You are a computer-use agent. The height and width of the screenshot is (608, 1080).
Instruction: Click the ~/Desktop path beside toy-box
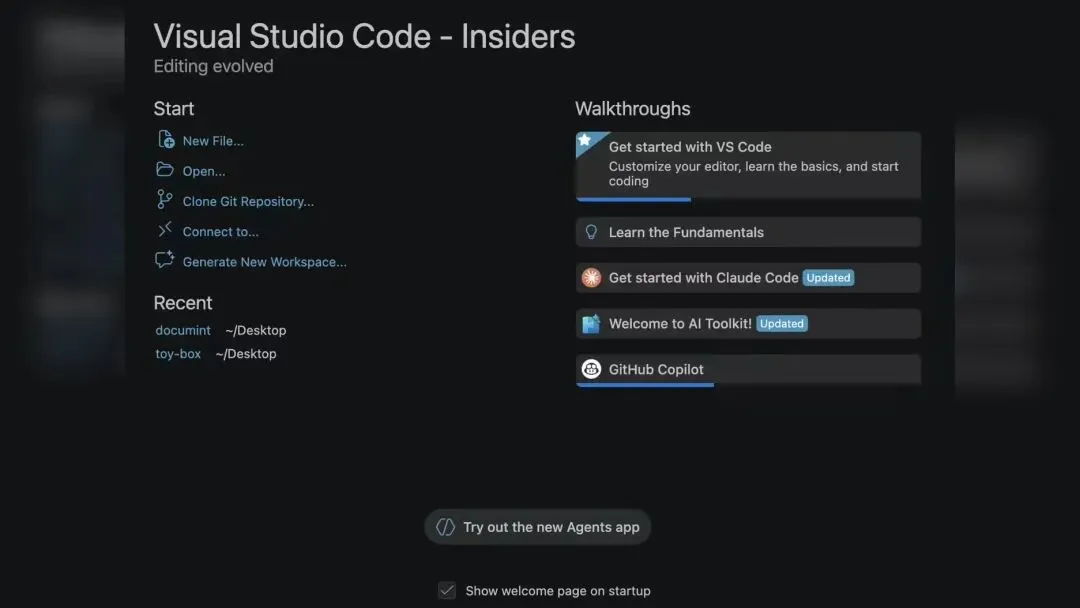[246, 354]
